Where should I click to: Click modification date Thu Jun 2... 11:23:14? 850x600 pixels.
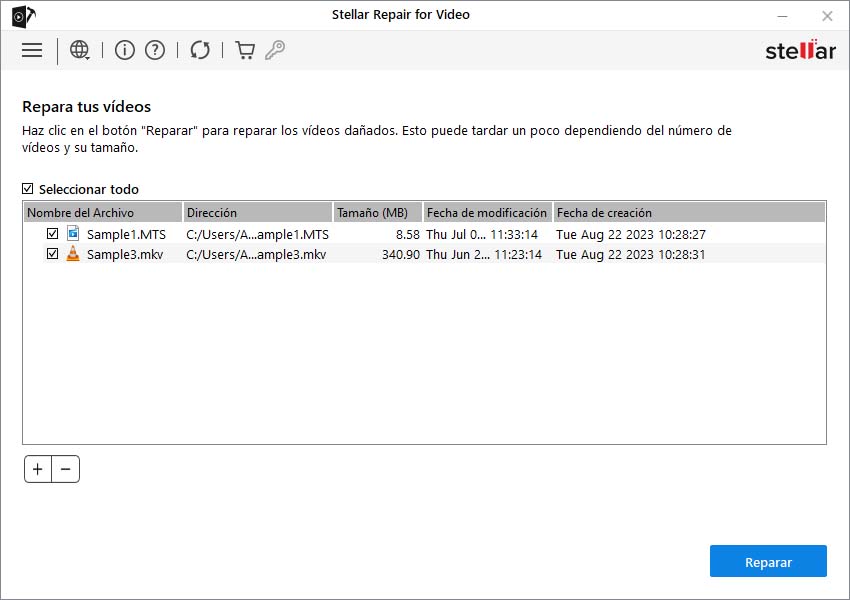tap(484, 254)
